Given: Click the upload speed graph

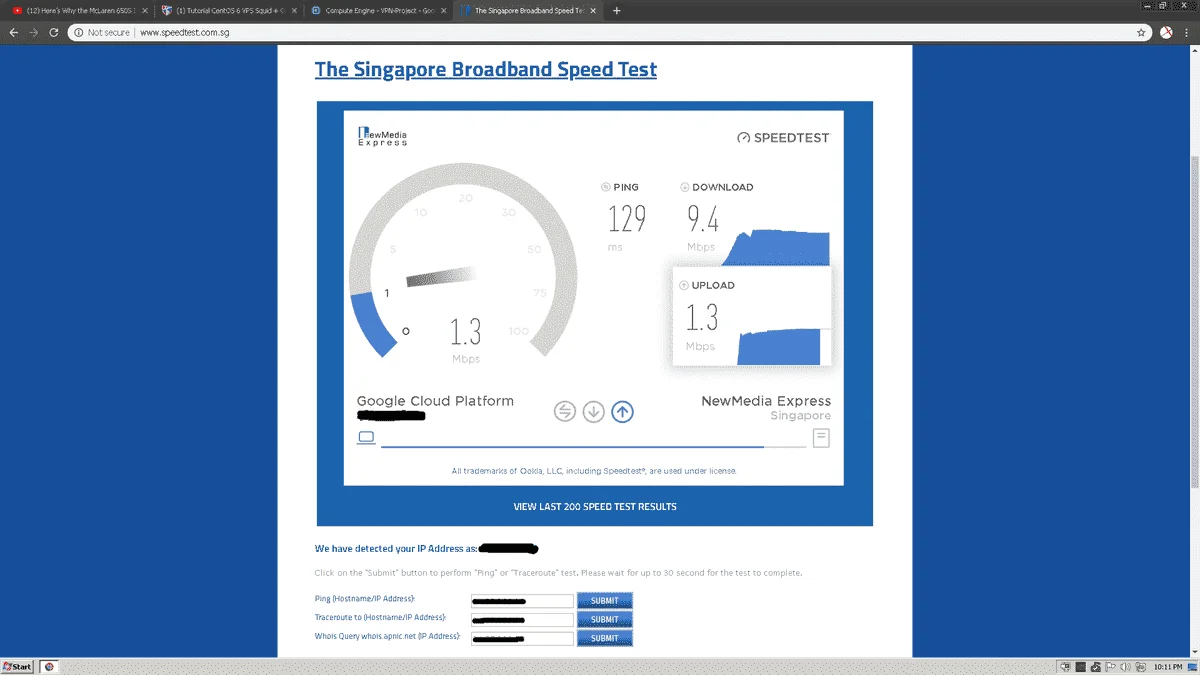Looking at the screenshot, I should [779, 347].
